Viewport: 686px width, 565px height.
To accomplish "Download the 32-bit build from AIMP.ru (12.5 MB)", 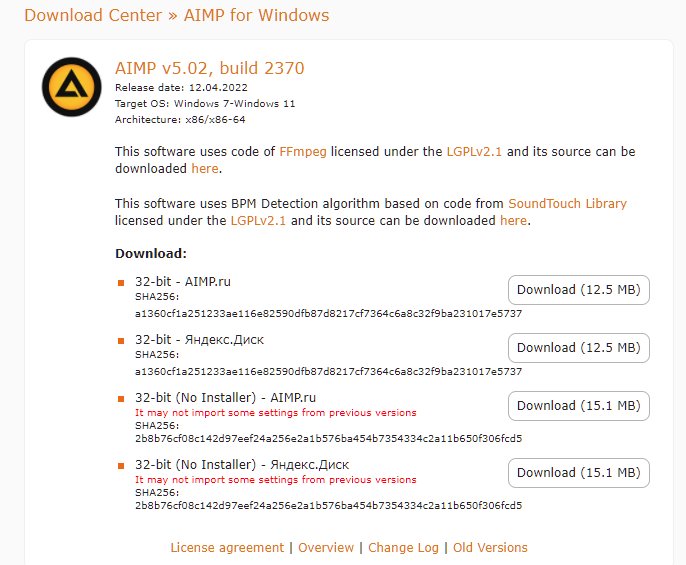I will (x=579, y=290).
